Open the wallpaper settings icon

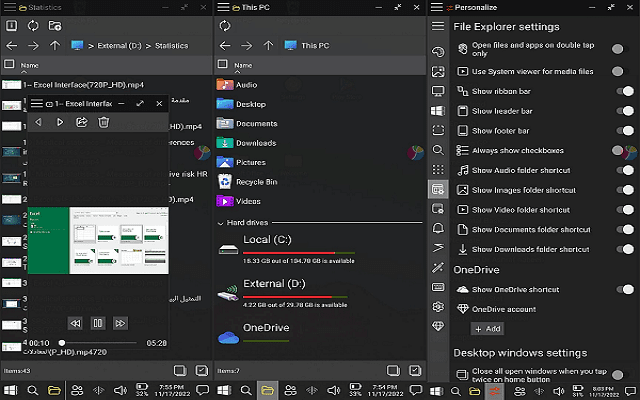click(x=438, y=72)
